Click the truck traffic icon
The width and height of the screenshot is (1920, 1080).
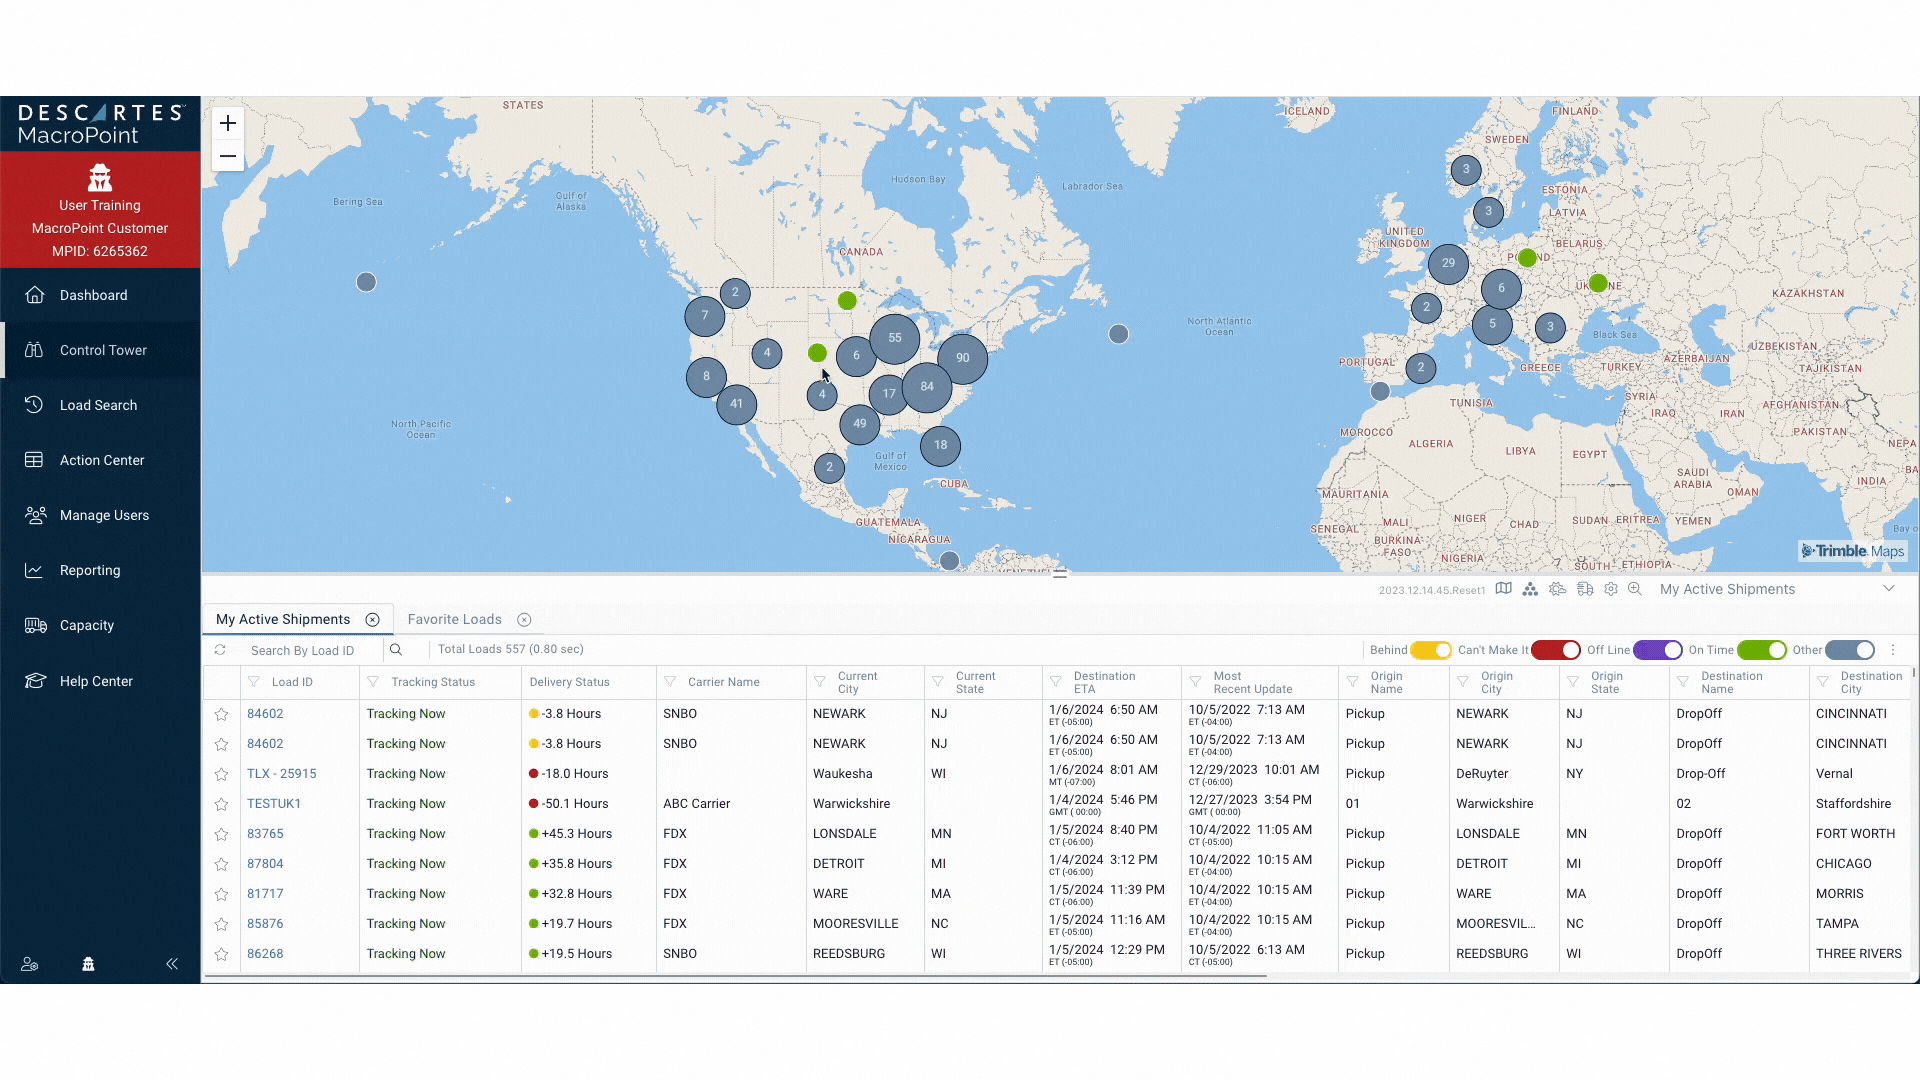point(1585,589)
